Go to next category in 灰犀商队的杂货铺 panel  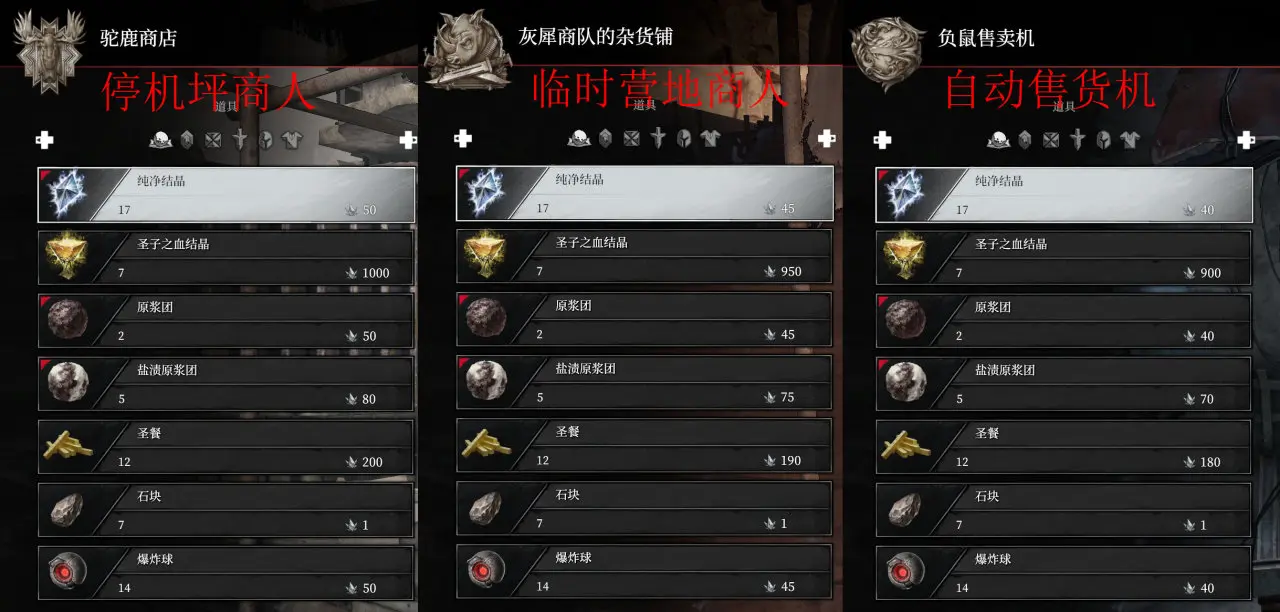[826, 139]
